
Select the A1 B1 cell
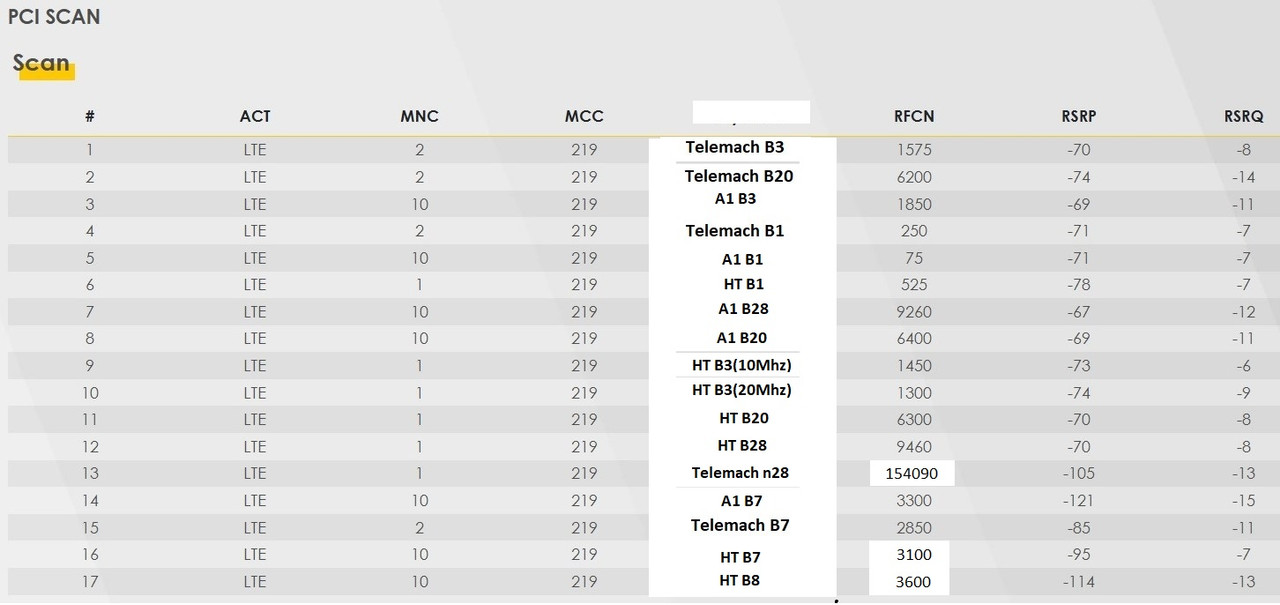click(742, 259)
